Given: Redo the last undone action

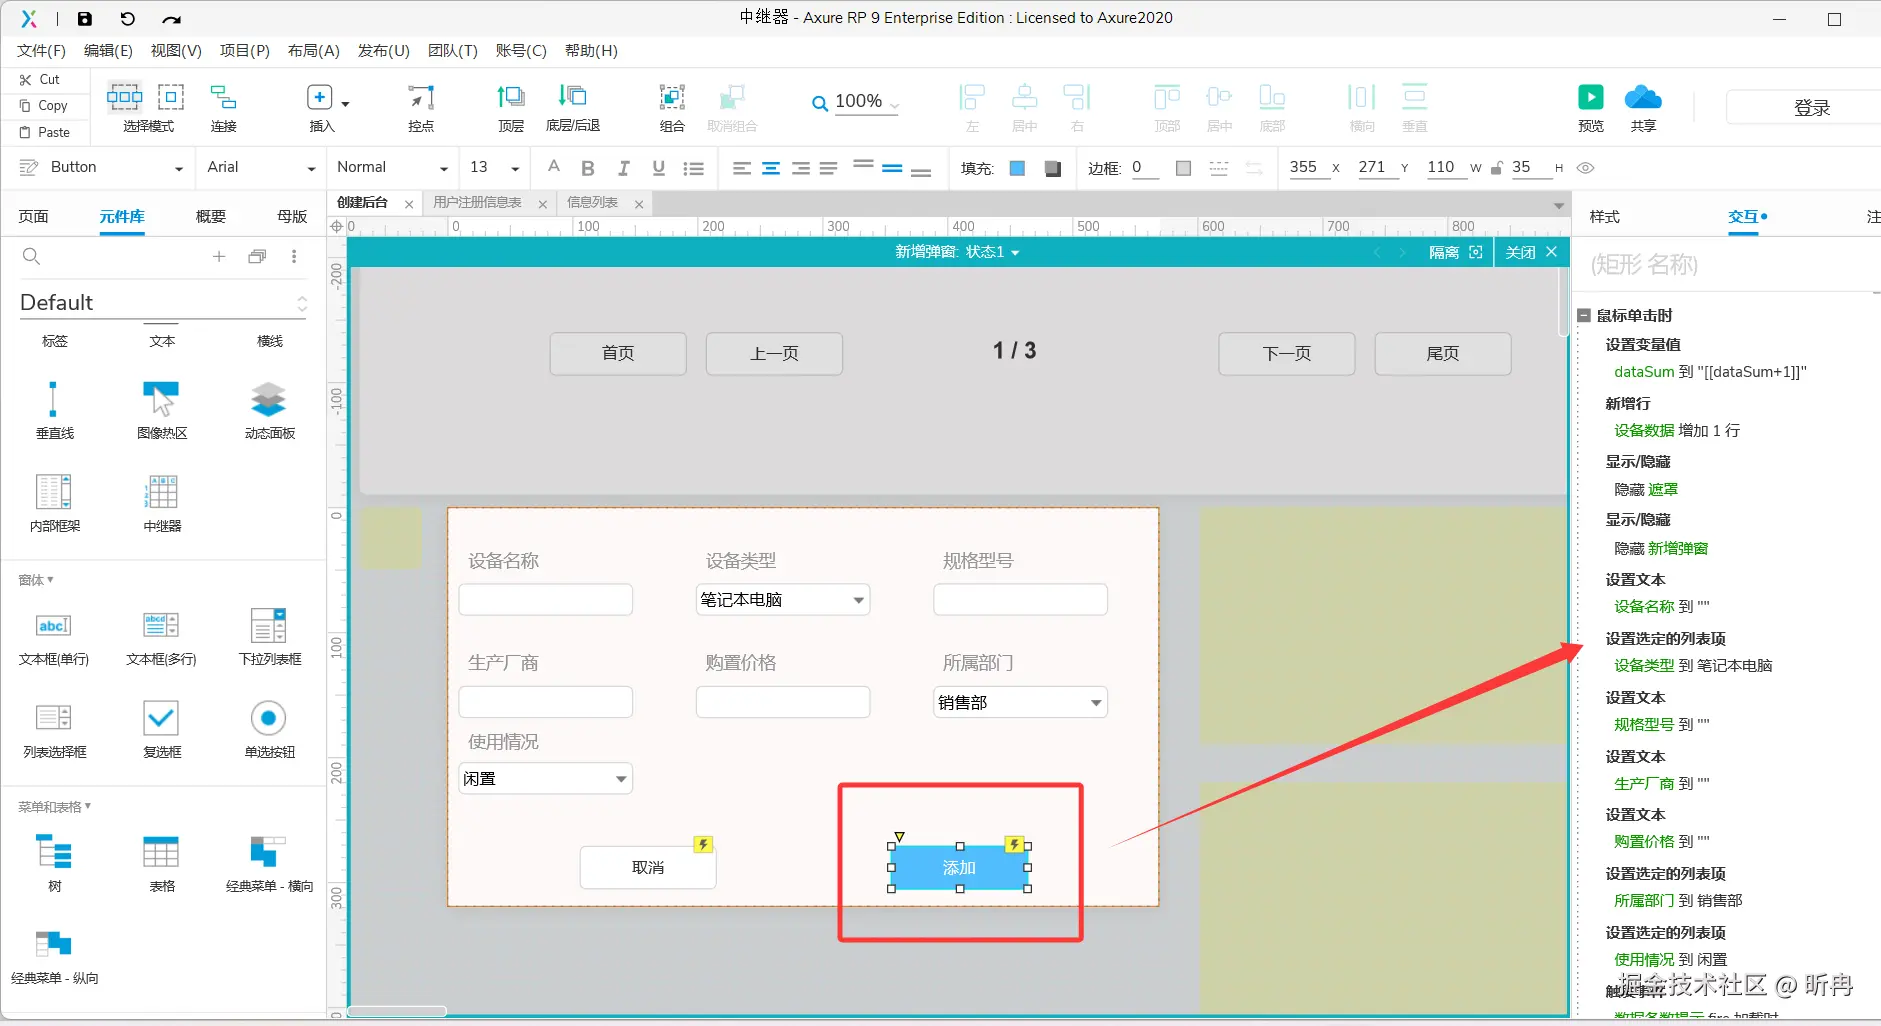Looking at the screenshot, I should (x=171, y=18).
